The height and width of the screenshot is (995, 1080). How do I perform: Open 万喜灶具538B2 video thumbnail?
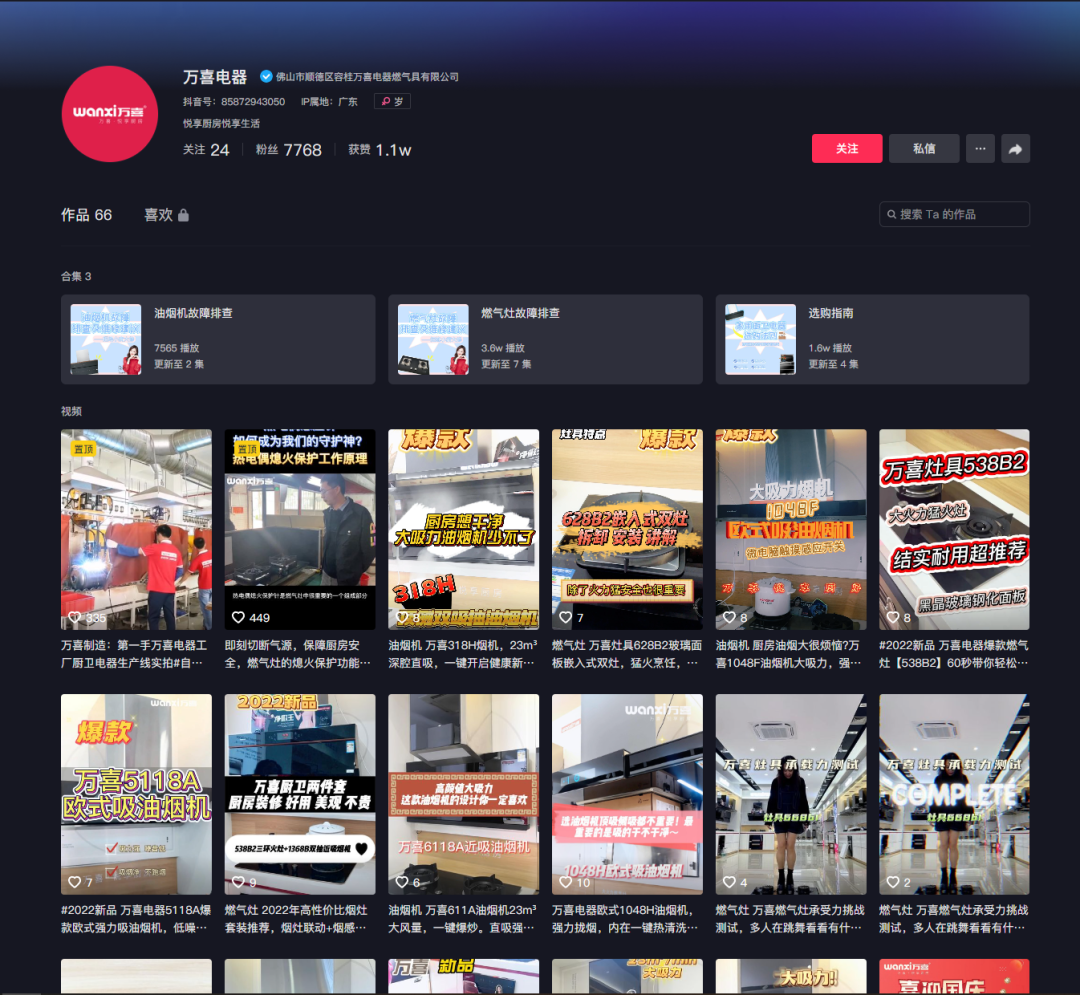(955, 530)
